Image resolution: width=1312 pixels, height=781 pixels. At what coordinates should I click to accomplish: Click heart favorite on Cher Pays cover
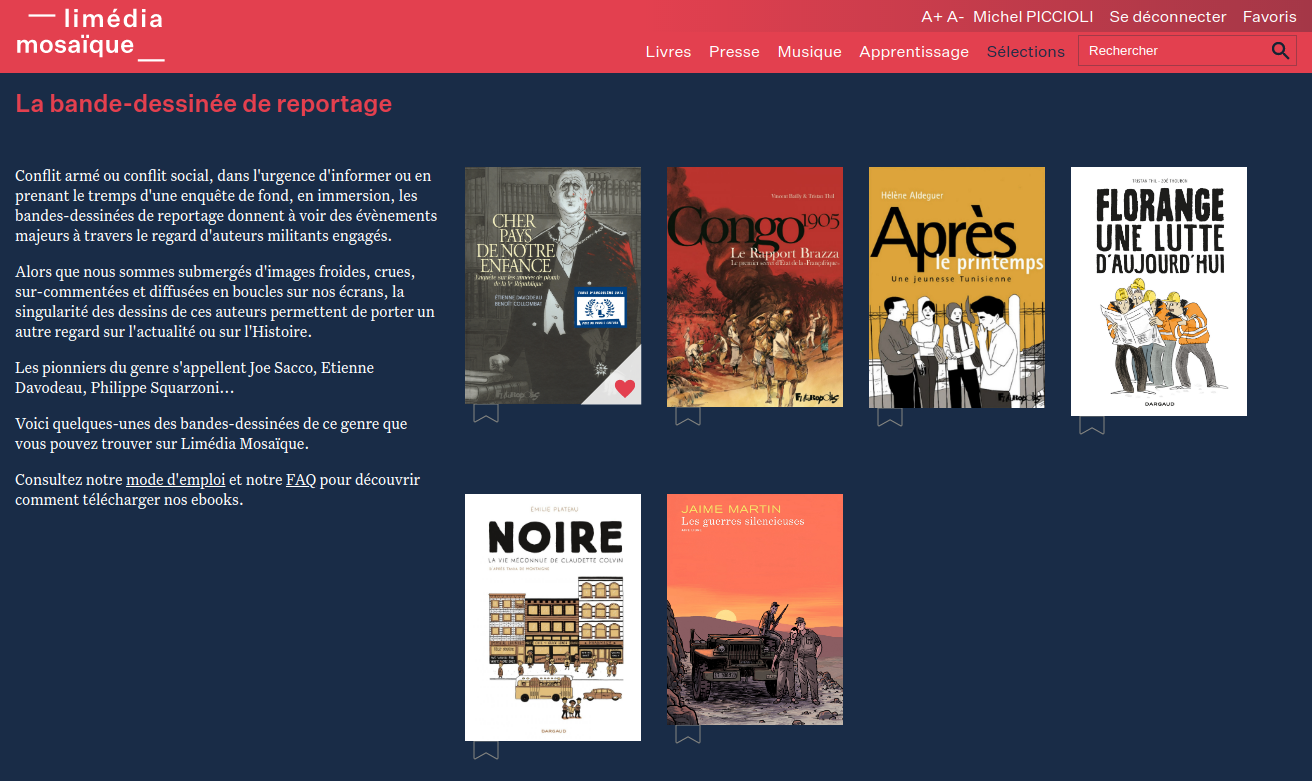pos(625,389)
